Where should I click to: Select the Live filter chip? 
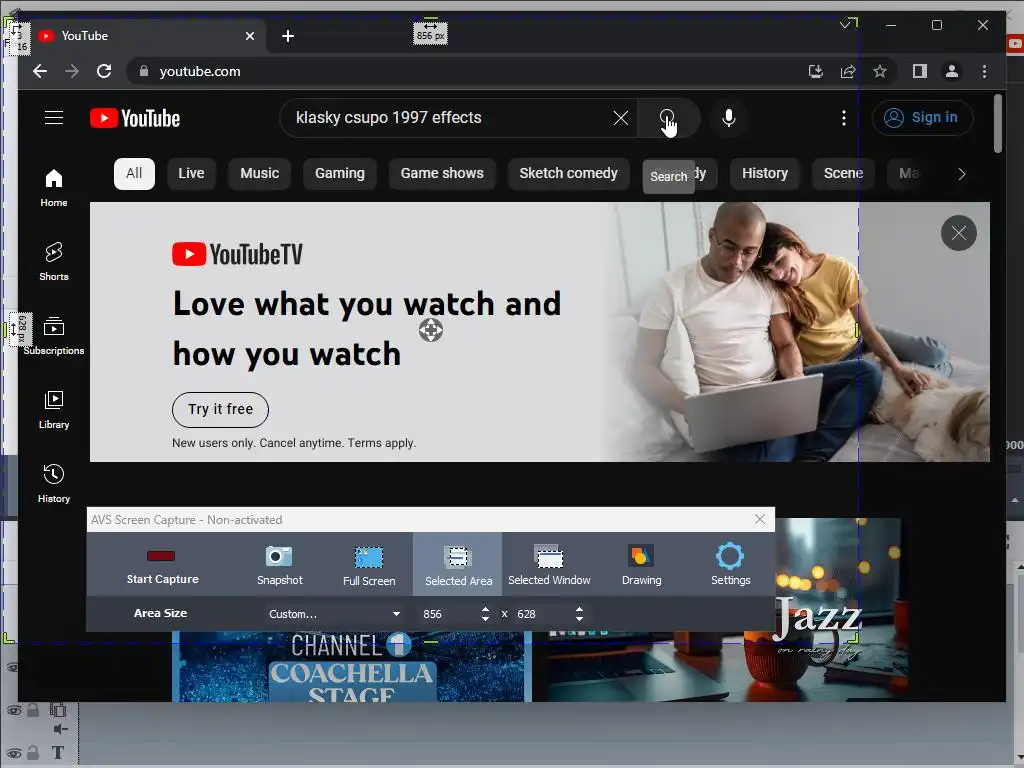click(x=191, y=174)
